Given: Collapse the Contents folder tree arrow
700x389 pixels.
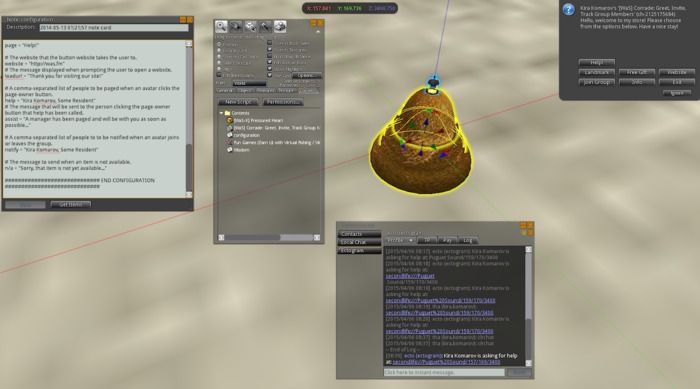Looking at the screenshot, I should point(221,113).
